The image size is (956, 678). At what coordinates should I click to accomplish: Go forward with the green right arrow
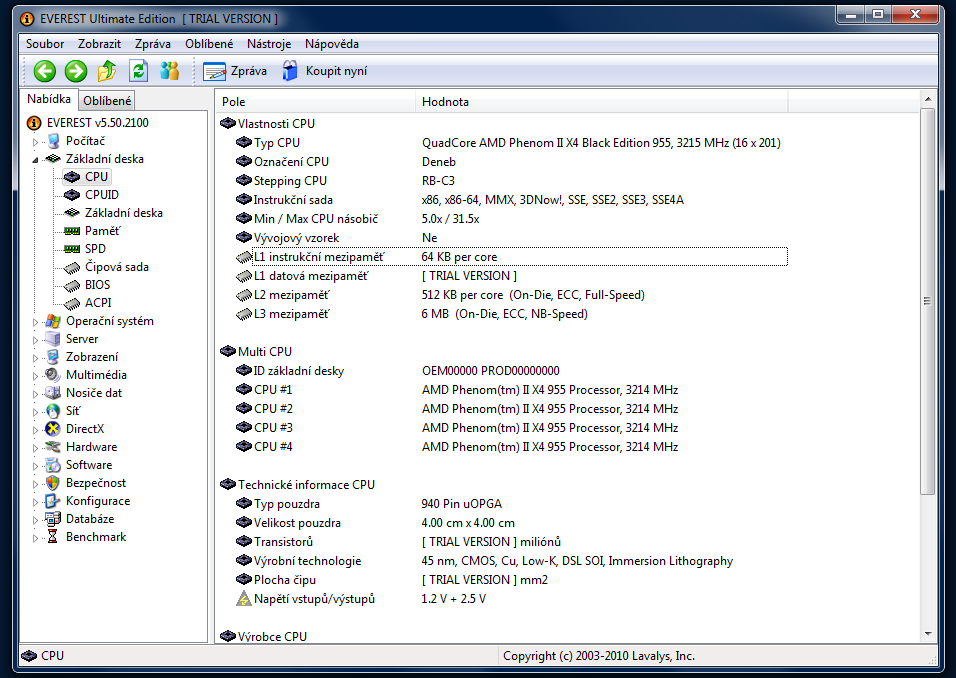(76, 71)
